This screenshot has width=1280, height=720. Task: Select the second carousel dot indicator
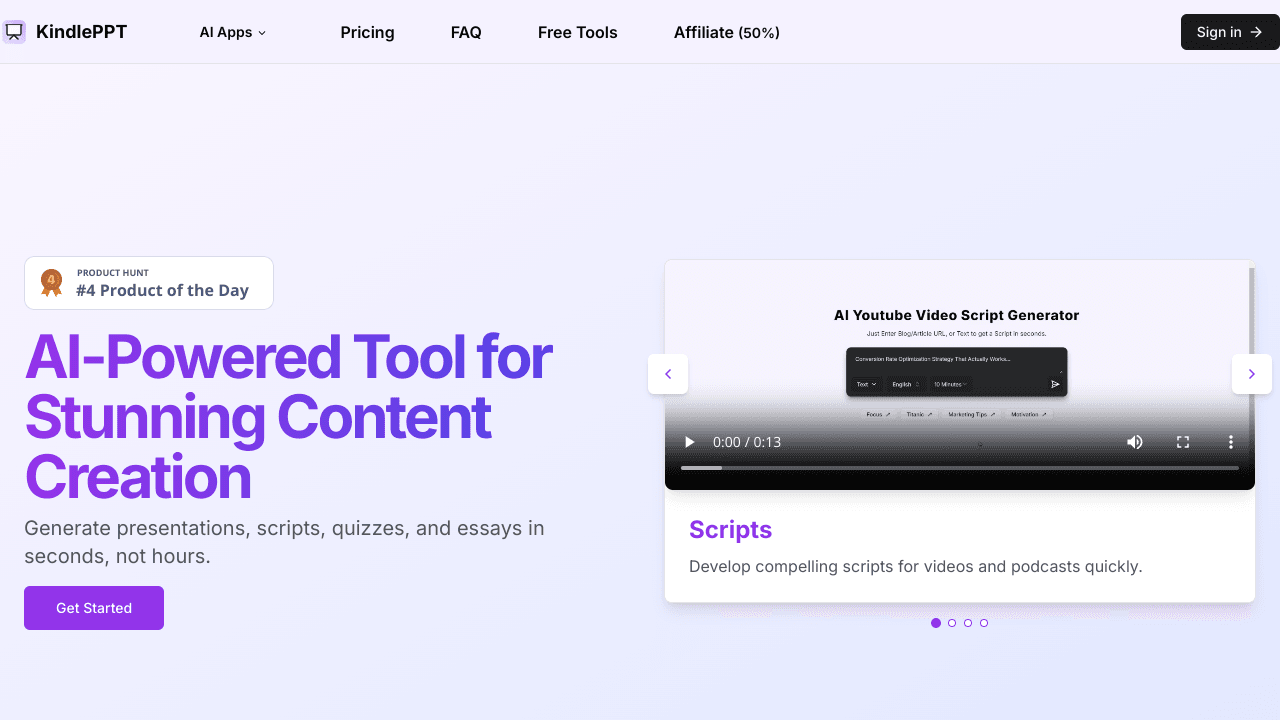(x=952, y=623)
